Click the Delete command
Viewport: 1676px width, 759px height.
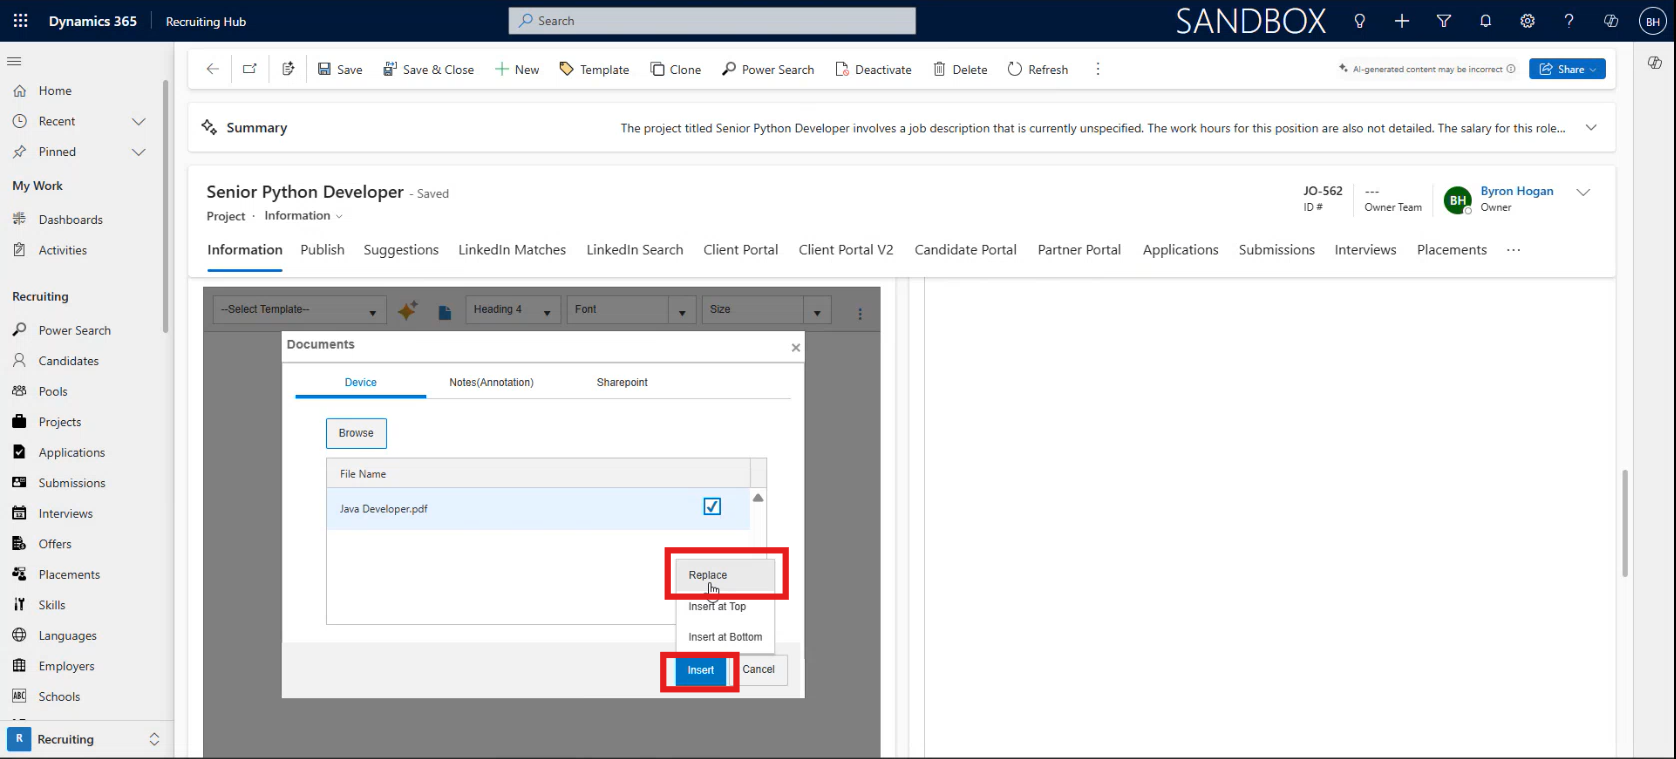click(960, 69)
